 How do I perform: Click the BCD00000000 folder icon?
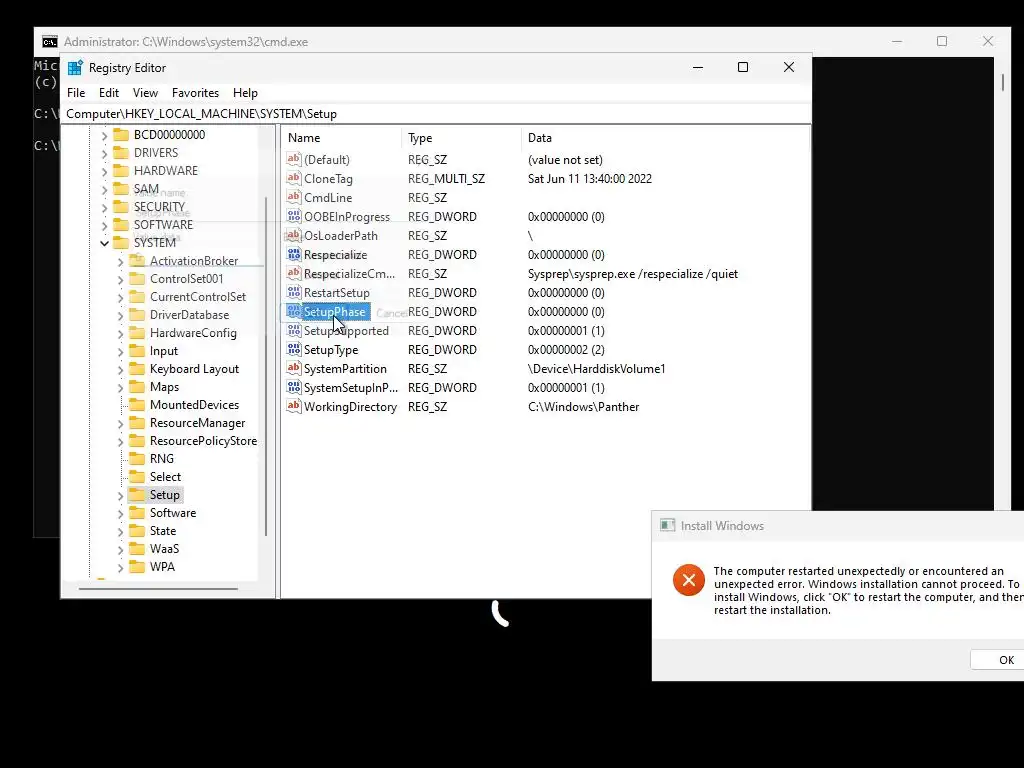[x=121, y=135]
